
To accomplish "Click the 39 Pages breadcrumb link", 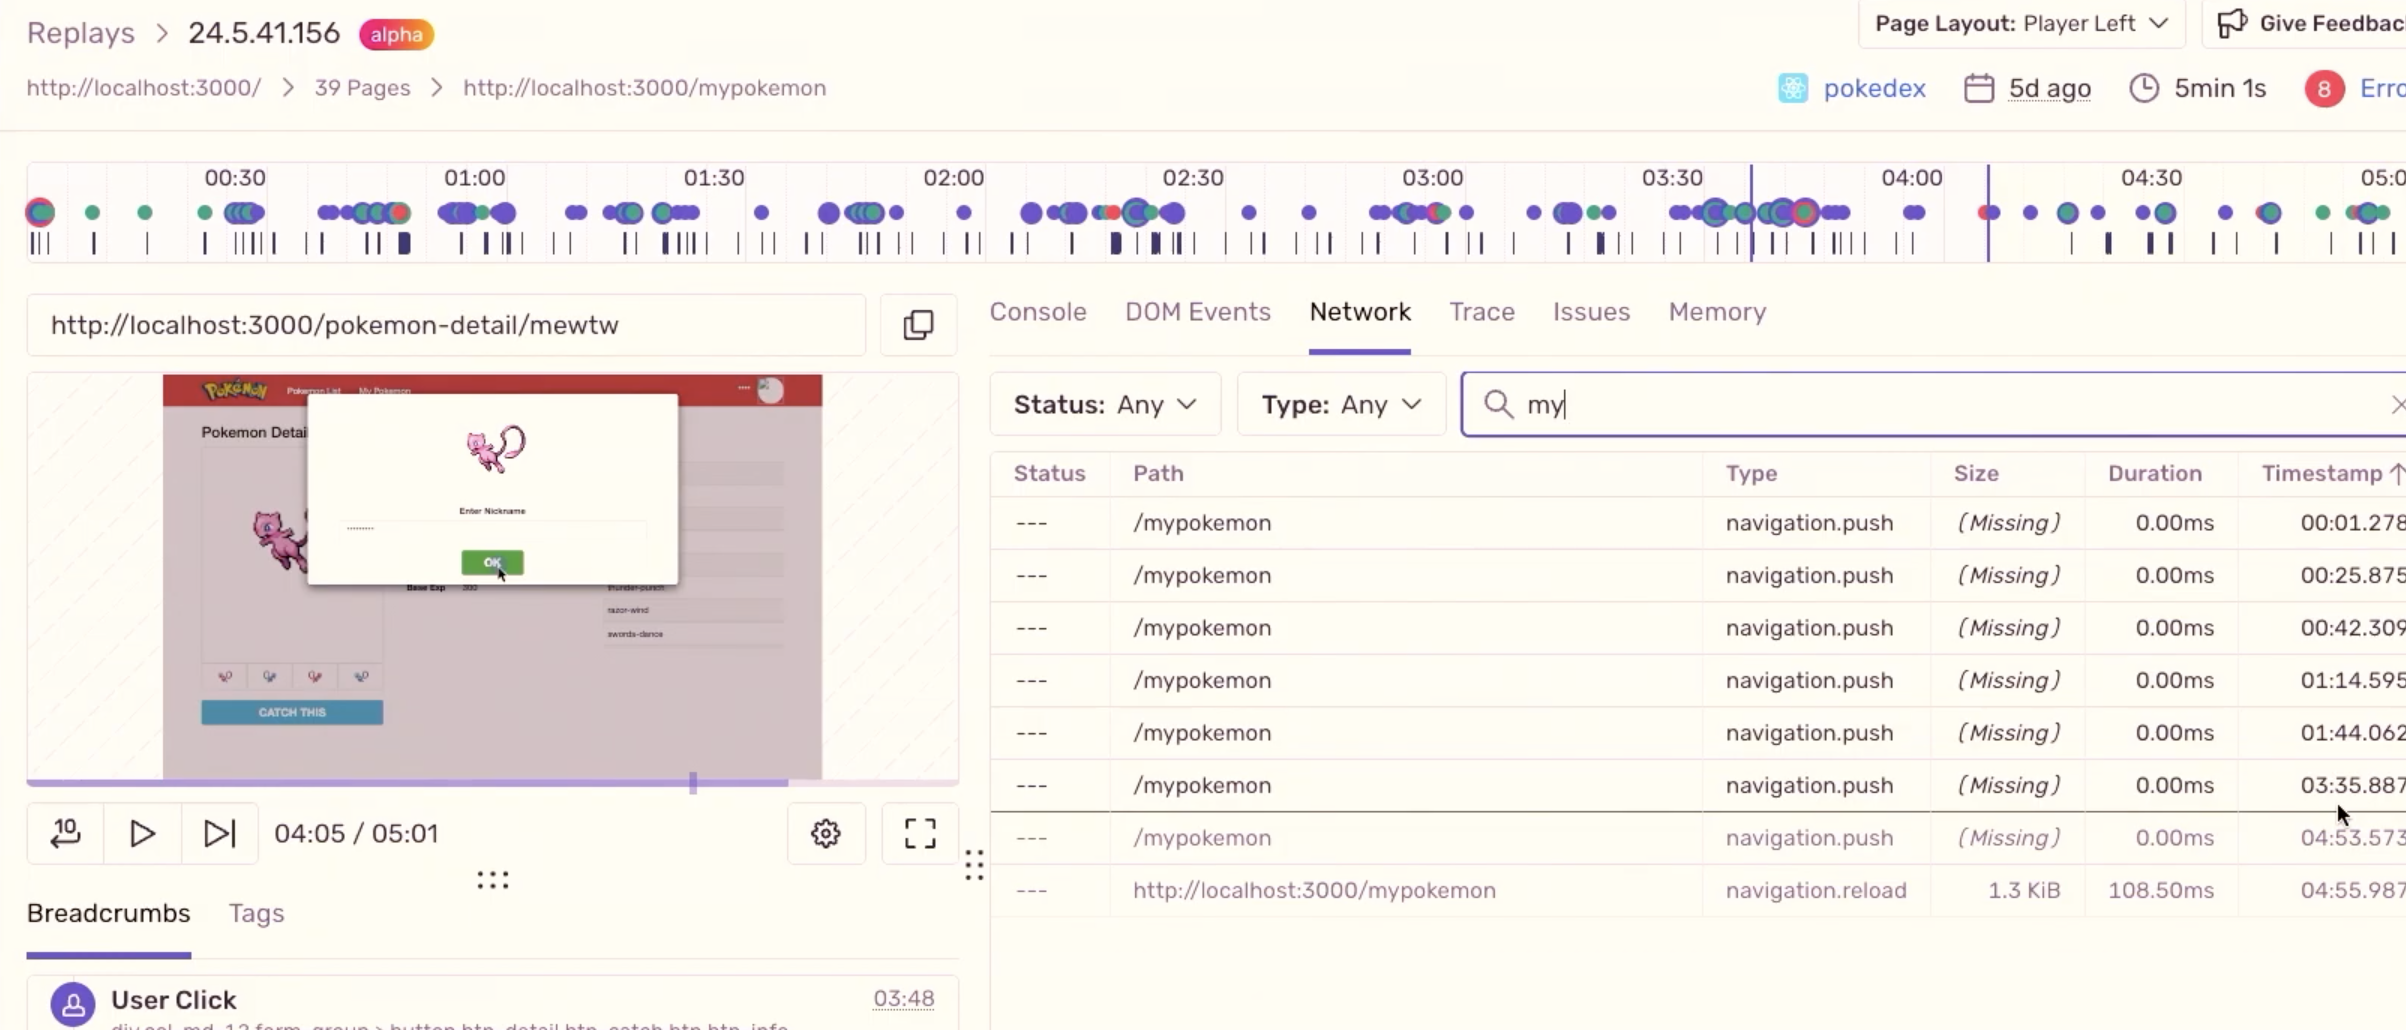I will point(362,88).
